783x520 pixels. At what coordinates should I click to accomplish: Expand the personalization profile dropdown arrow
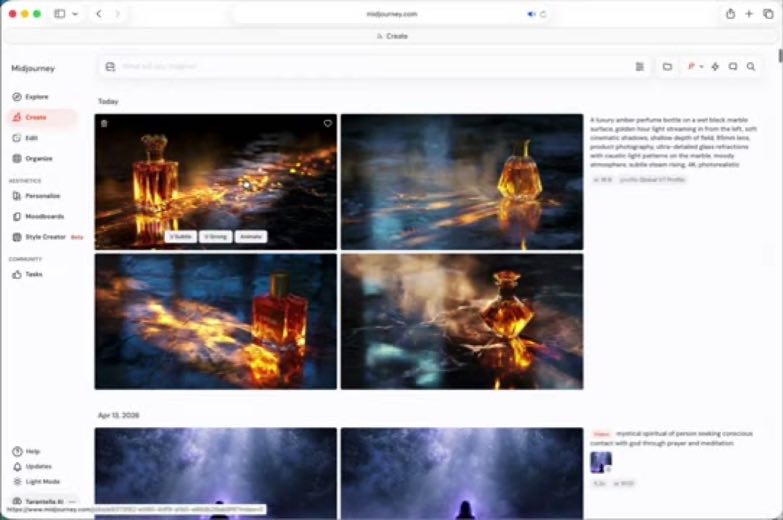(x=702, y=66)
